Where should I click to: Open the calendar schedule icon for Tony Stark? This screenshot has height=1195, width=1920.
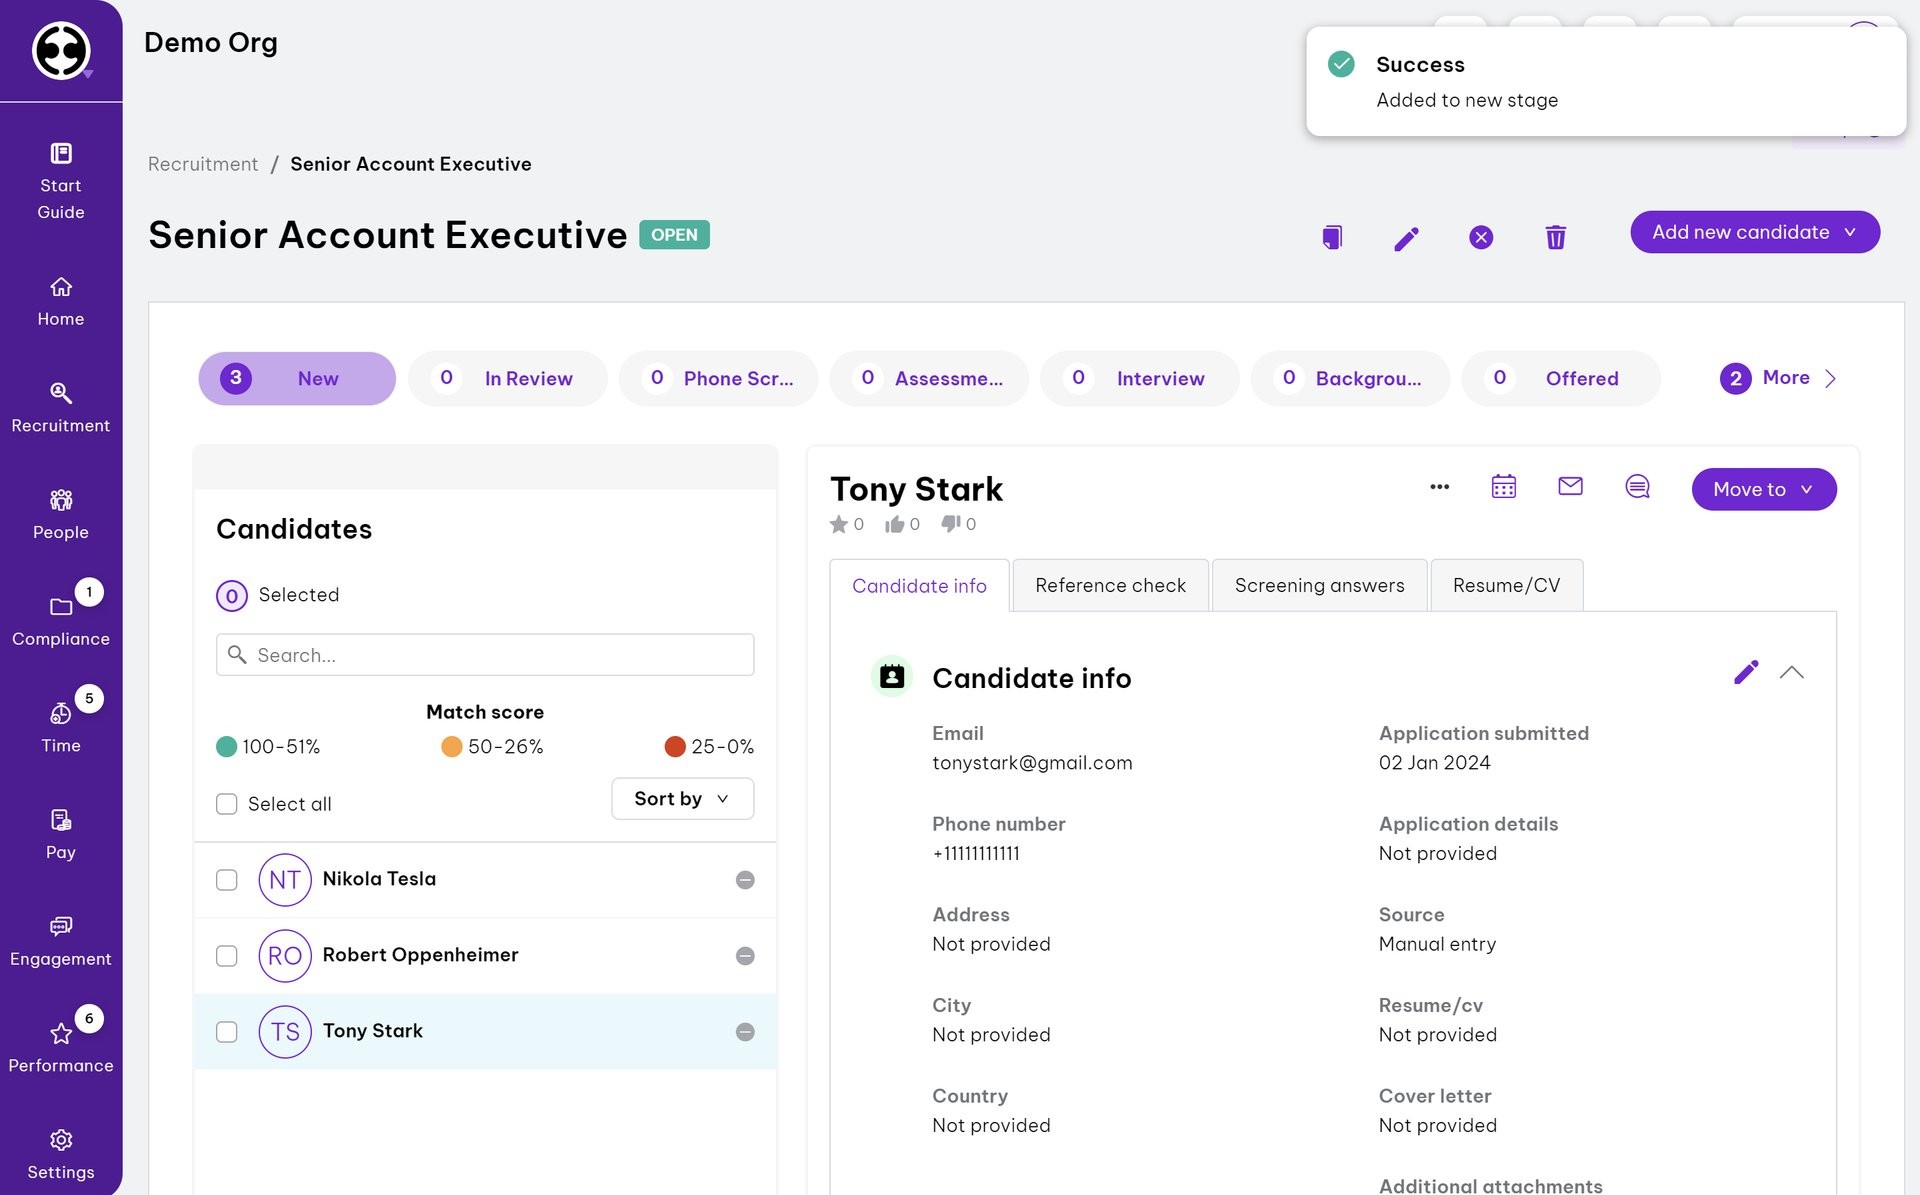pos(1503,486)
